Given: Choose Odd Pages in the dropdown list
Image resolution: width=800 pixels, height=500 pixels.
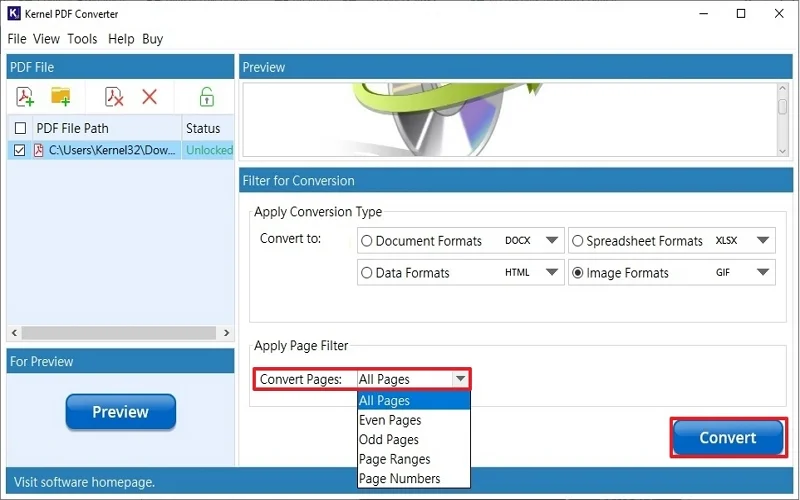Looking at the screenshot, I should coord(414,439).
